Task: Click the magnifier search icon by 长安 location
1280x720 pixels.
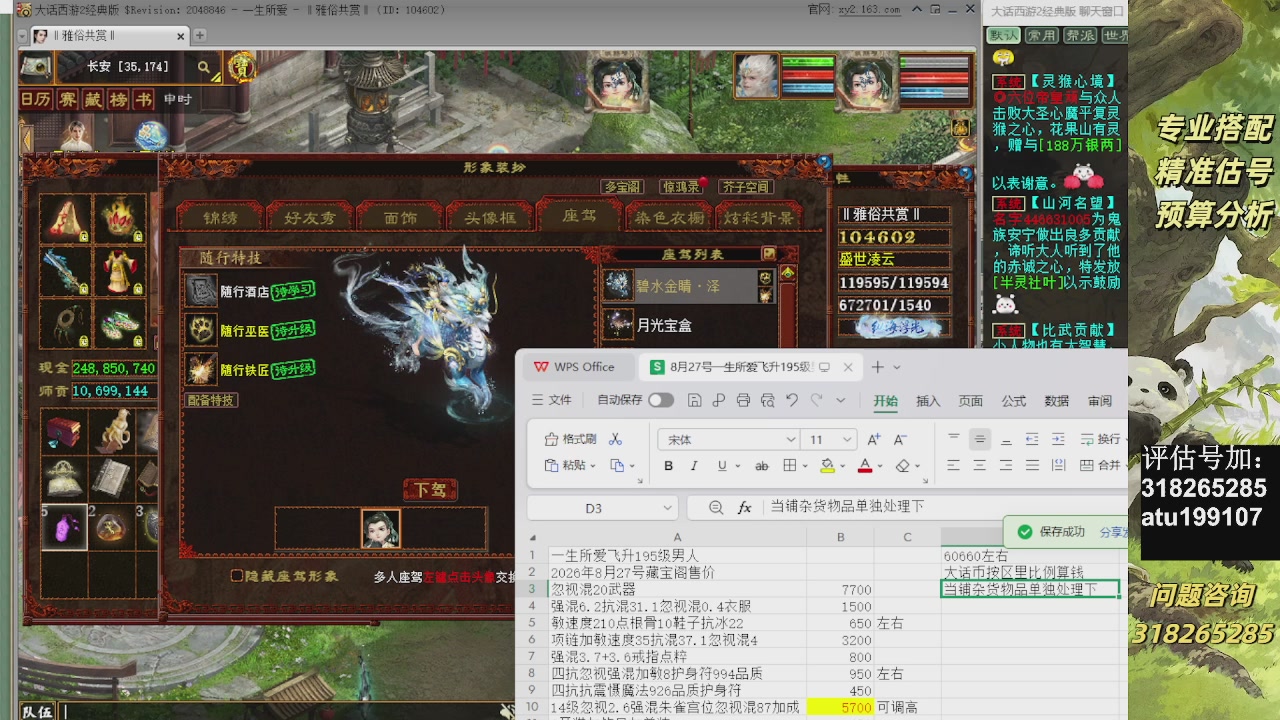Action: point(204,68)
